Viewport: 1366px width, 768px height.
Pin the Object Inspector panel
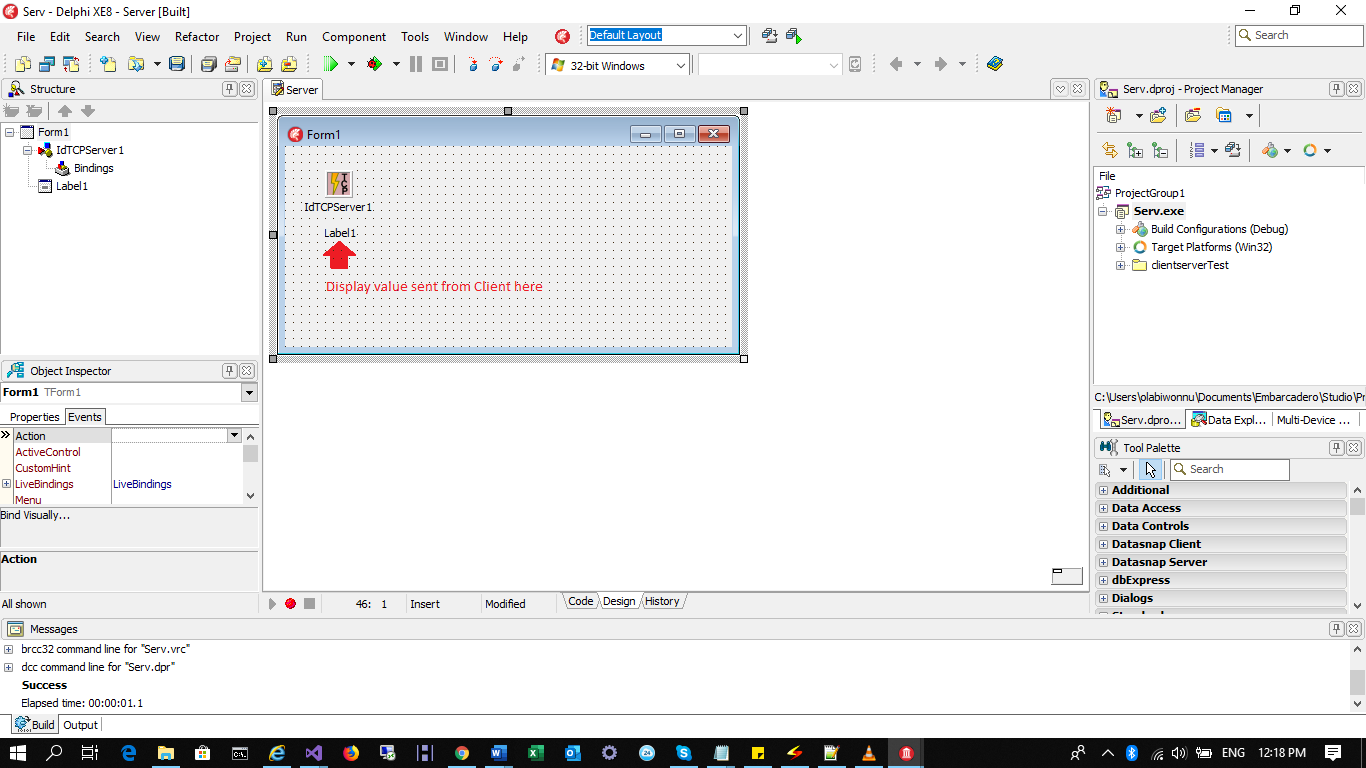[x=229, y=371]
